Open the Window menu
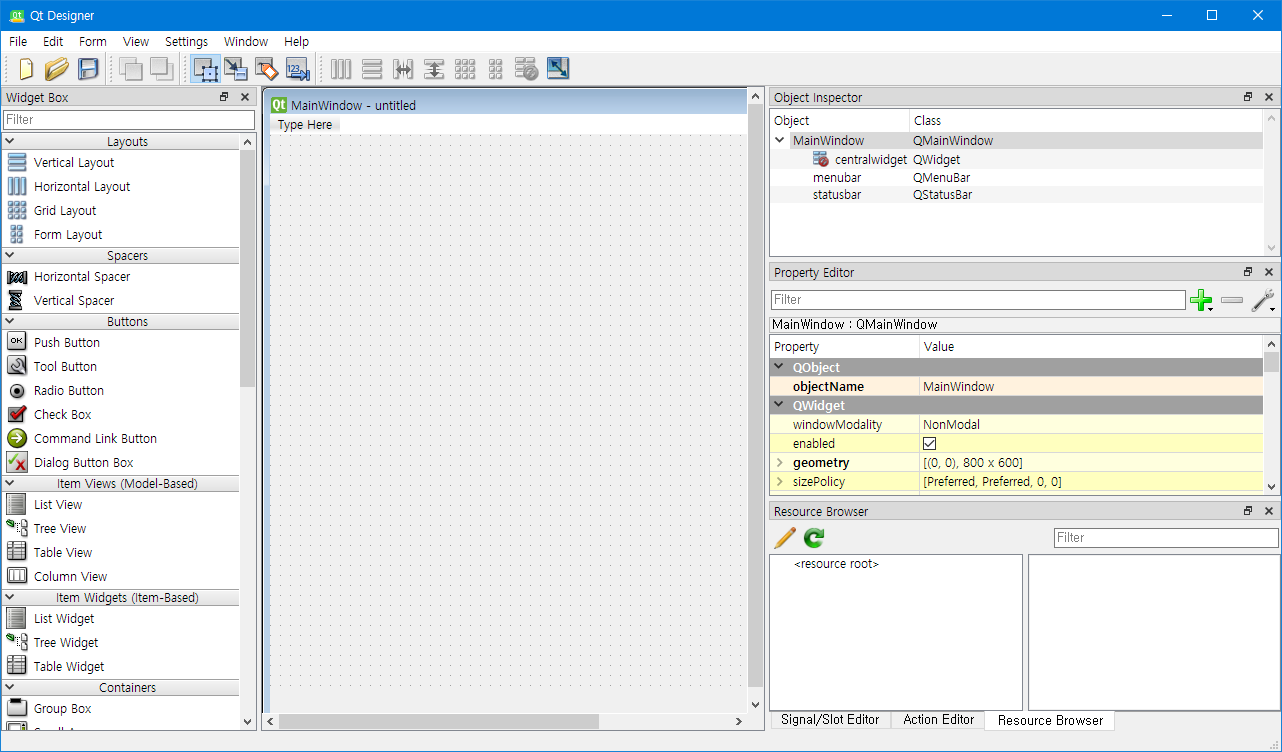 click(246, 42)
